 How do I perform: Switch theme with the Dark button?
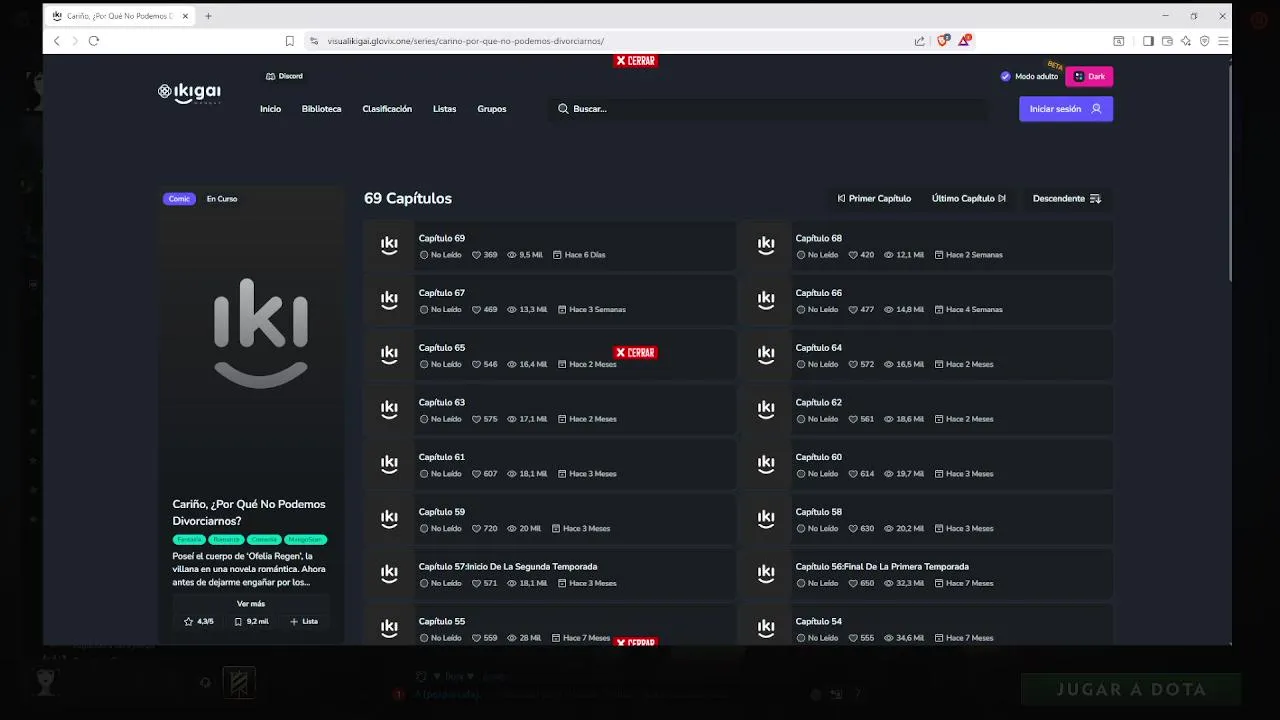[1089, 76]
